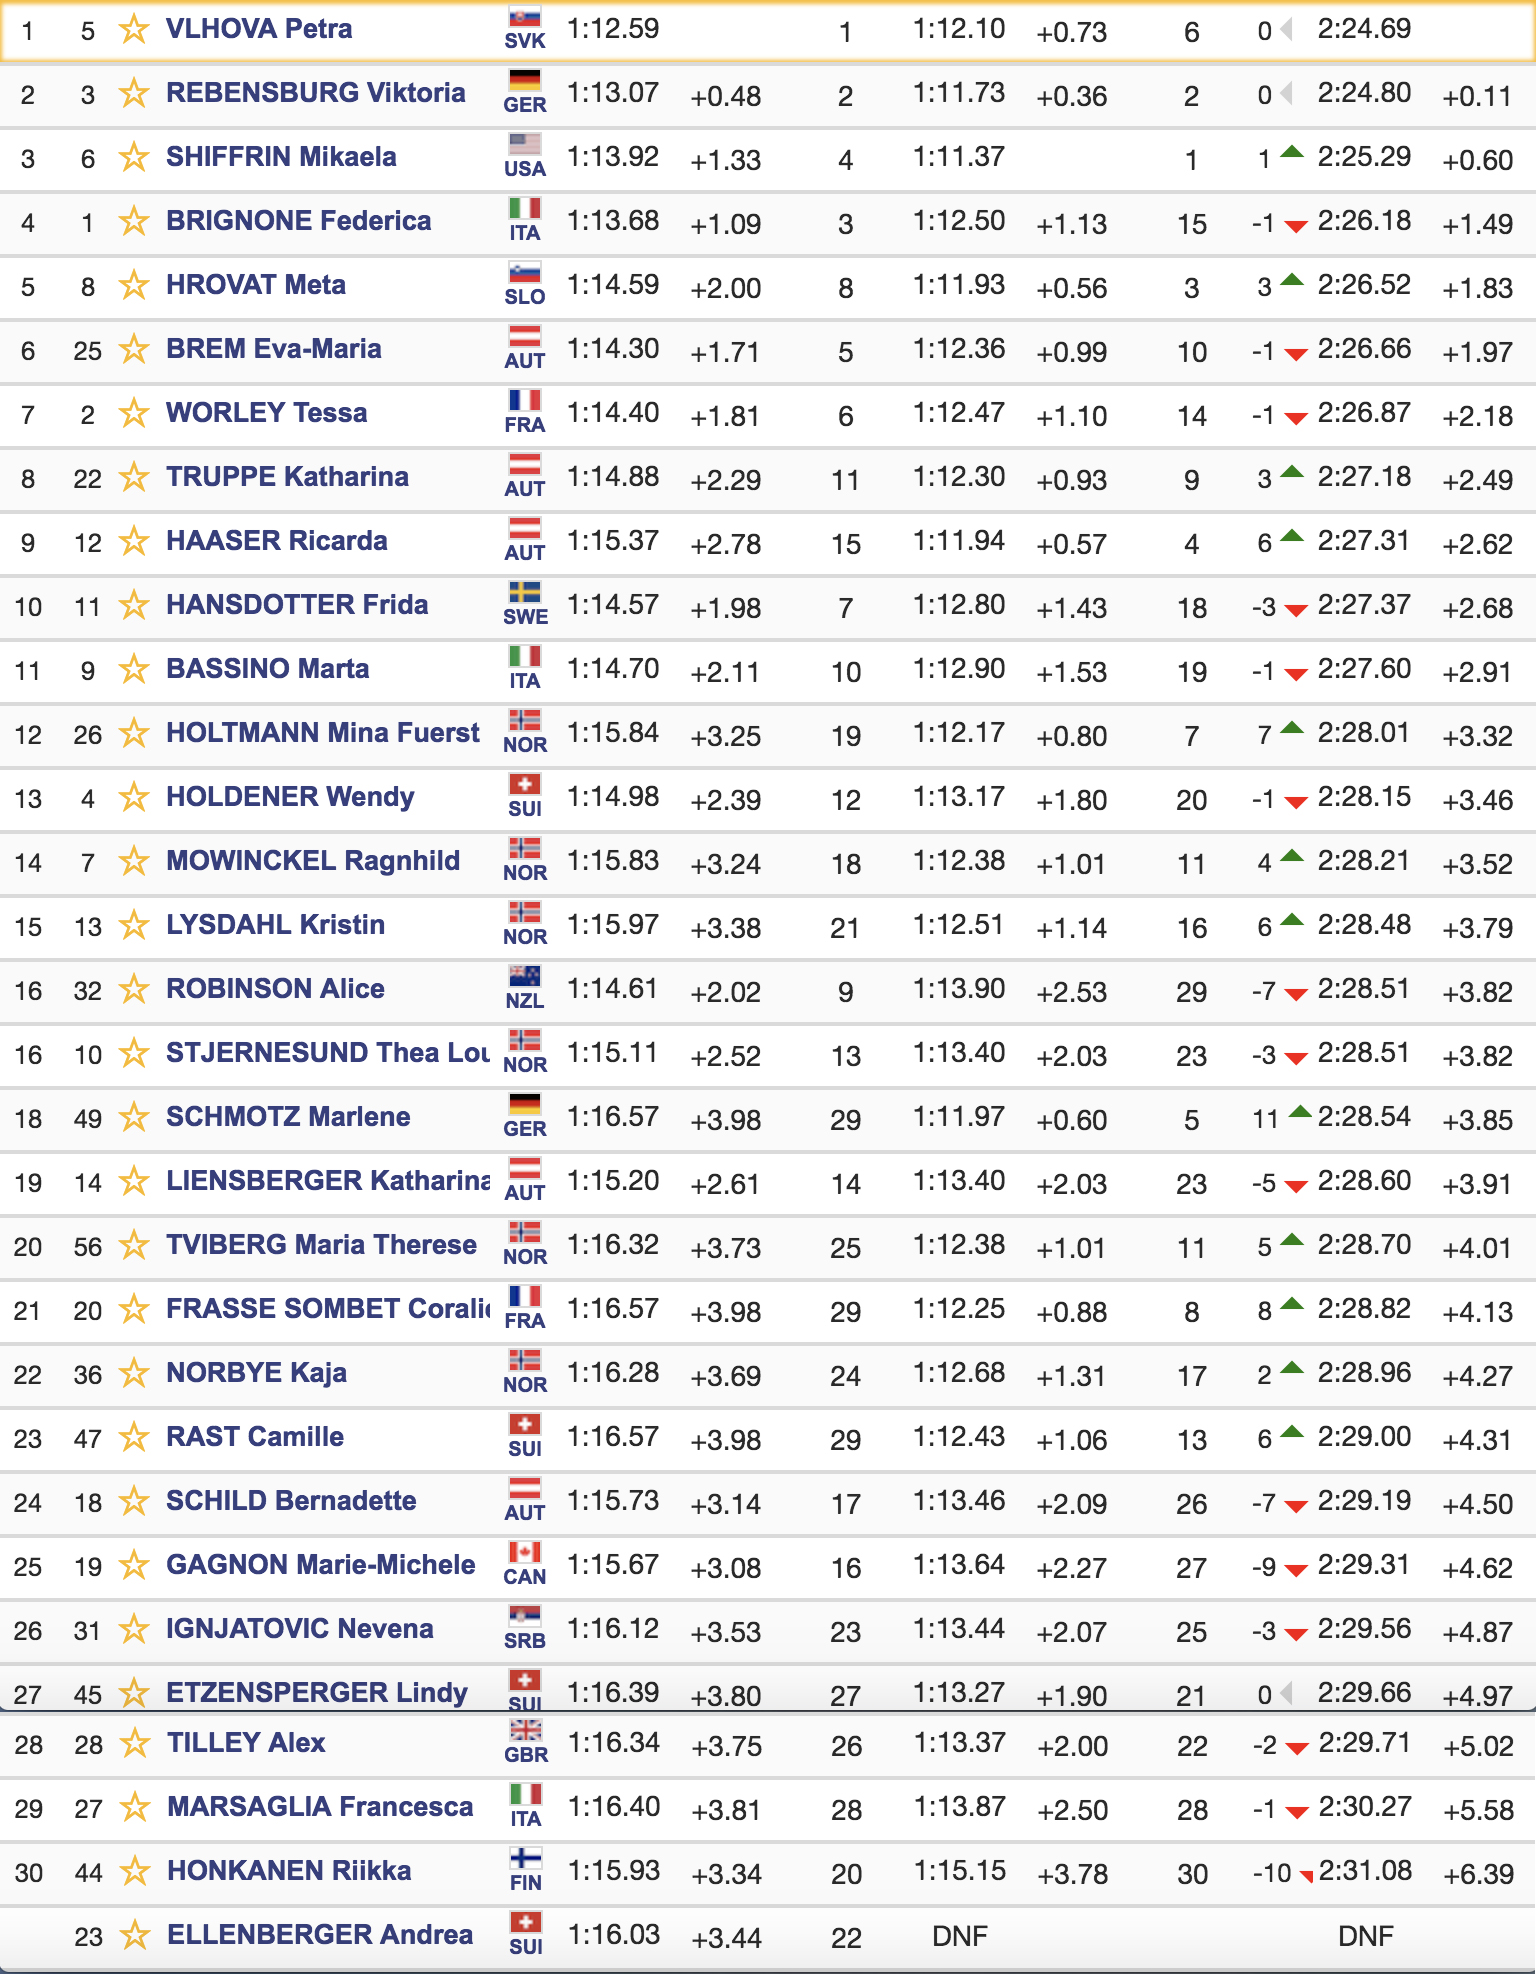
Task: Click the SWE flag for HANSDOTTER Frida
Action: pos(525,592)
